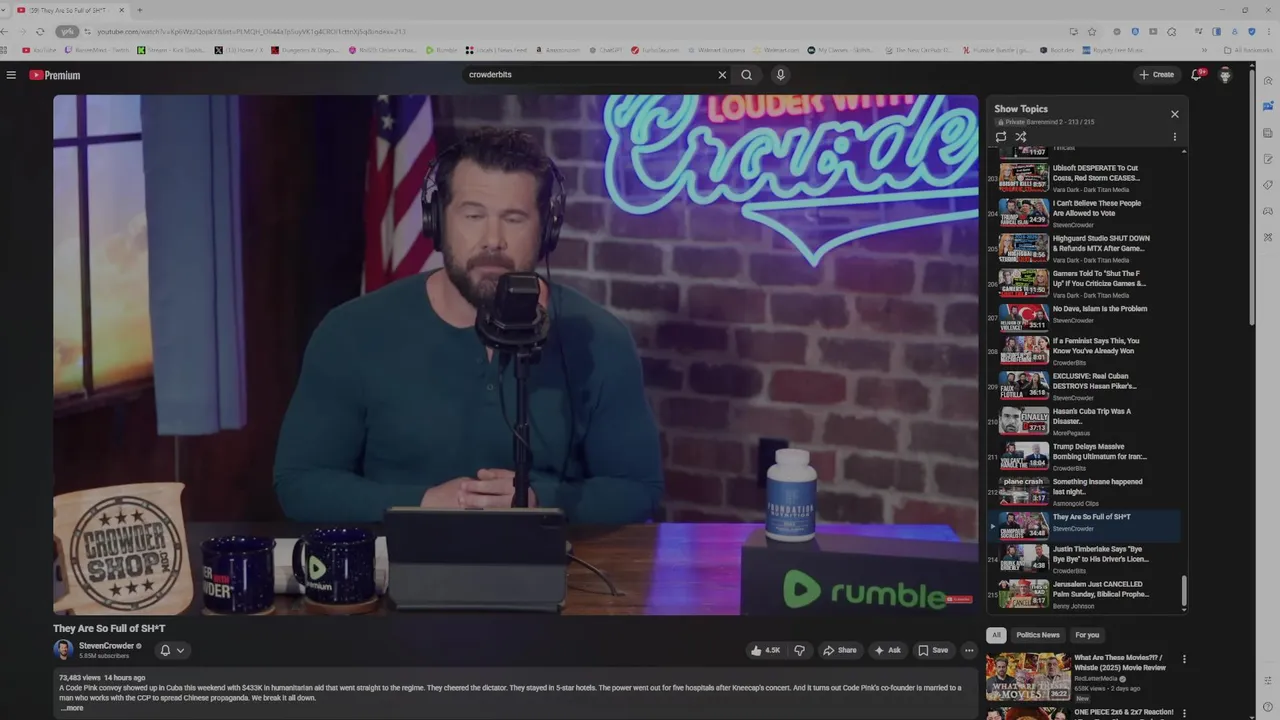
Task: Open the subscription notification bell dropdown
Action: point(172,650)
